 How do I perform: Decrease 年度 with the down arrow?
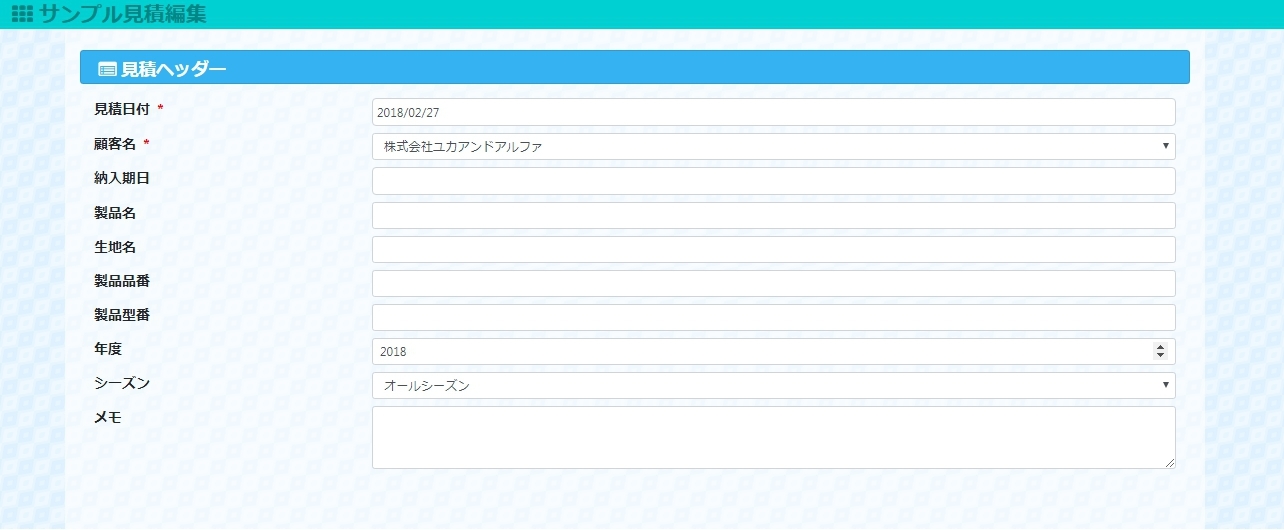1160,356
